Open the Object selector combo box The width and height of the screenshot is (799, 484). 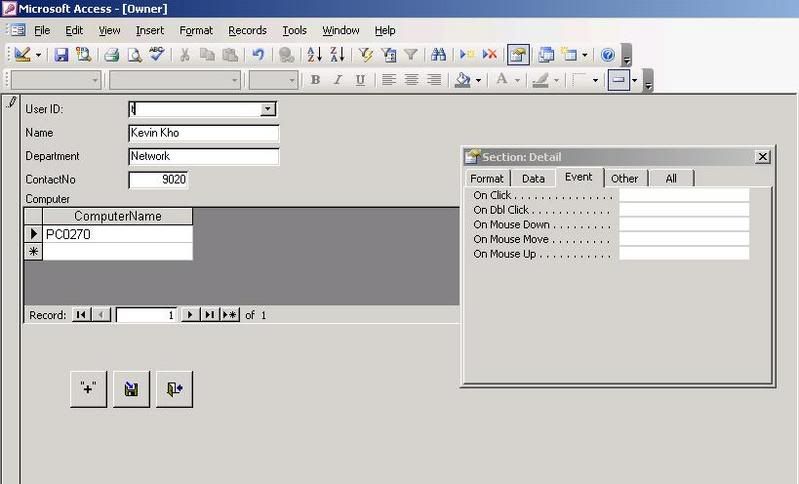pos(55,80)
